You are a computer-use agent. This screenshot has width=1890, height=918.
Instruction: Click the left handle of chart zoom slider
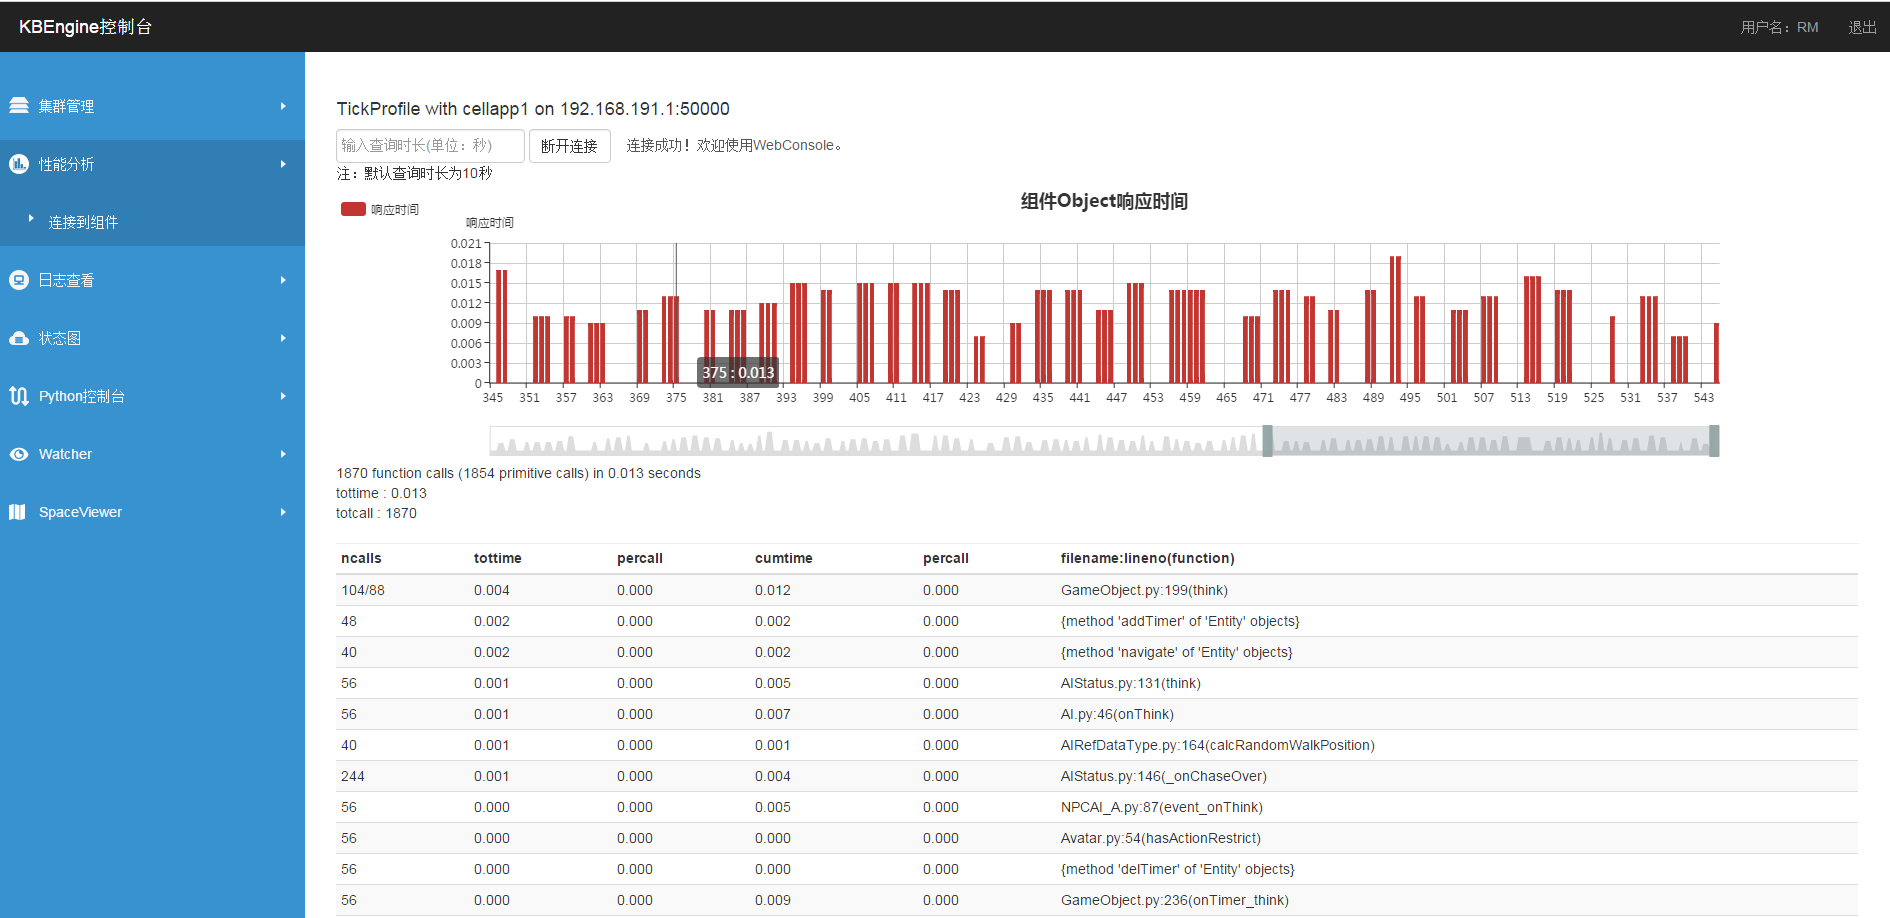[x=1267, y=441]
